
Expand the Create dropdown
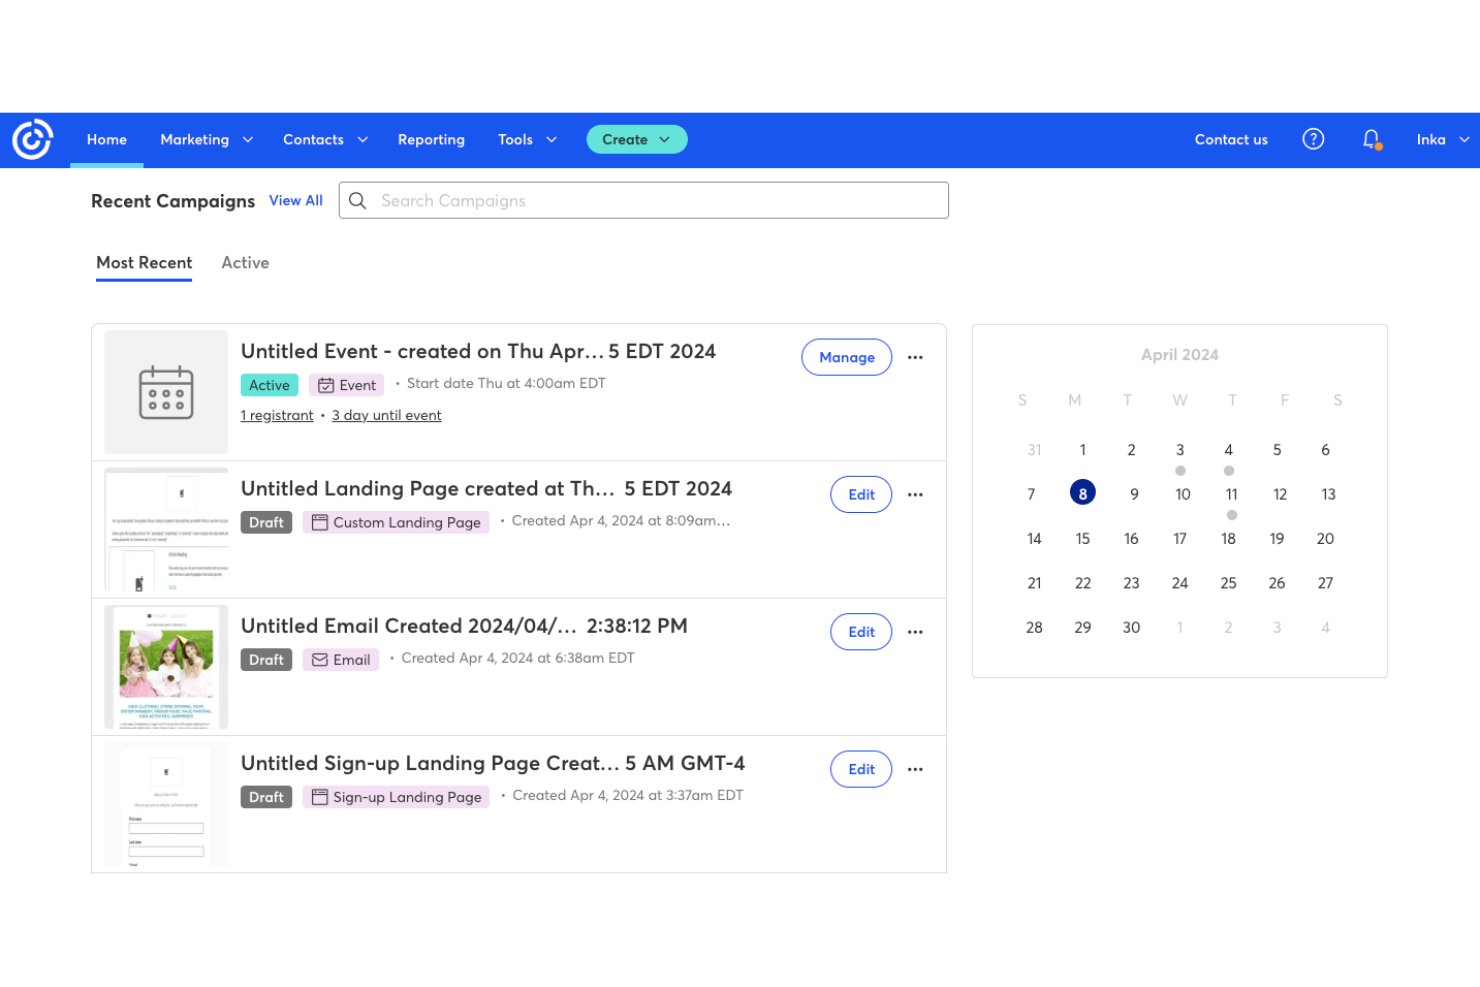pos(637,139)
